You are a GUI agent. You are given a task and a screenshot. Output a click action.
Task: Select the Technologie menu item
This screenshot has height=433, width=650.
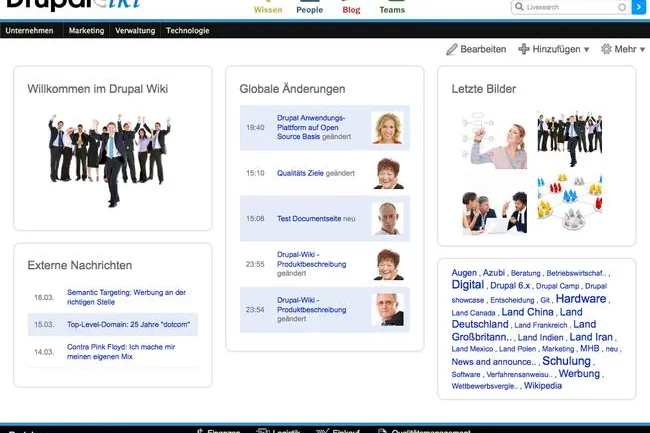(x=187, y=30)
